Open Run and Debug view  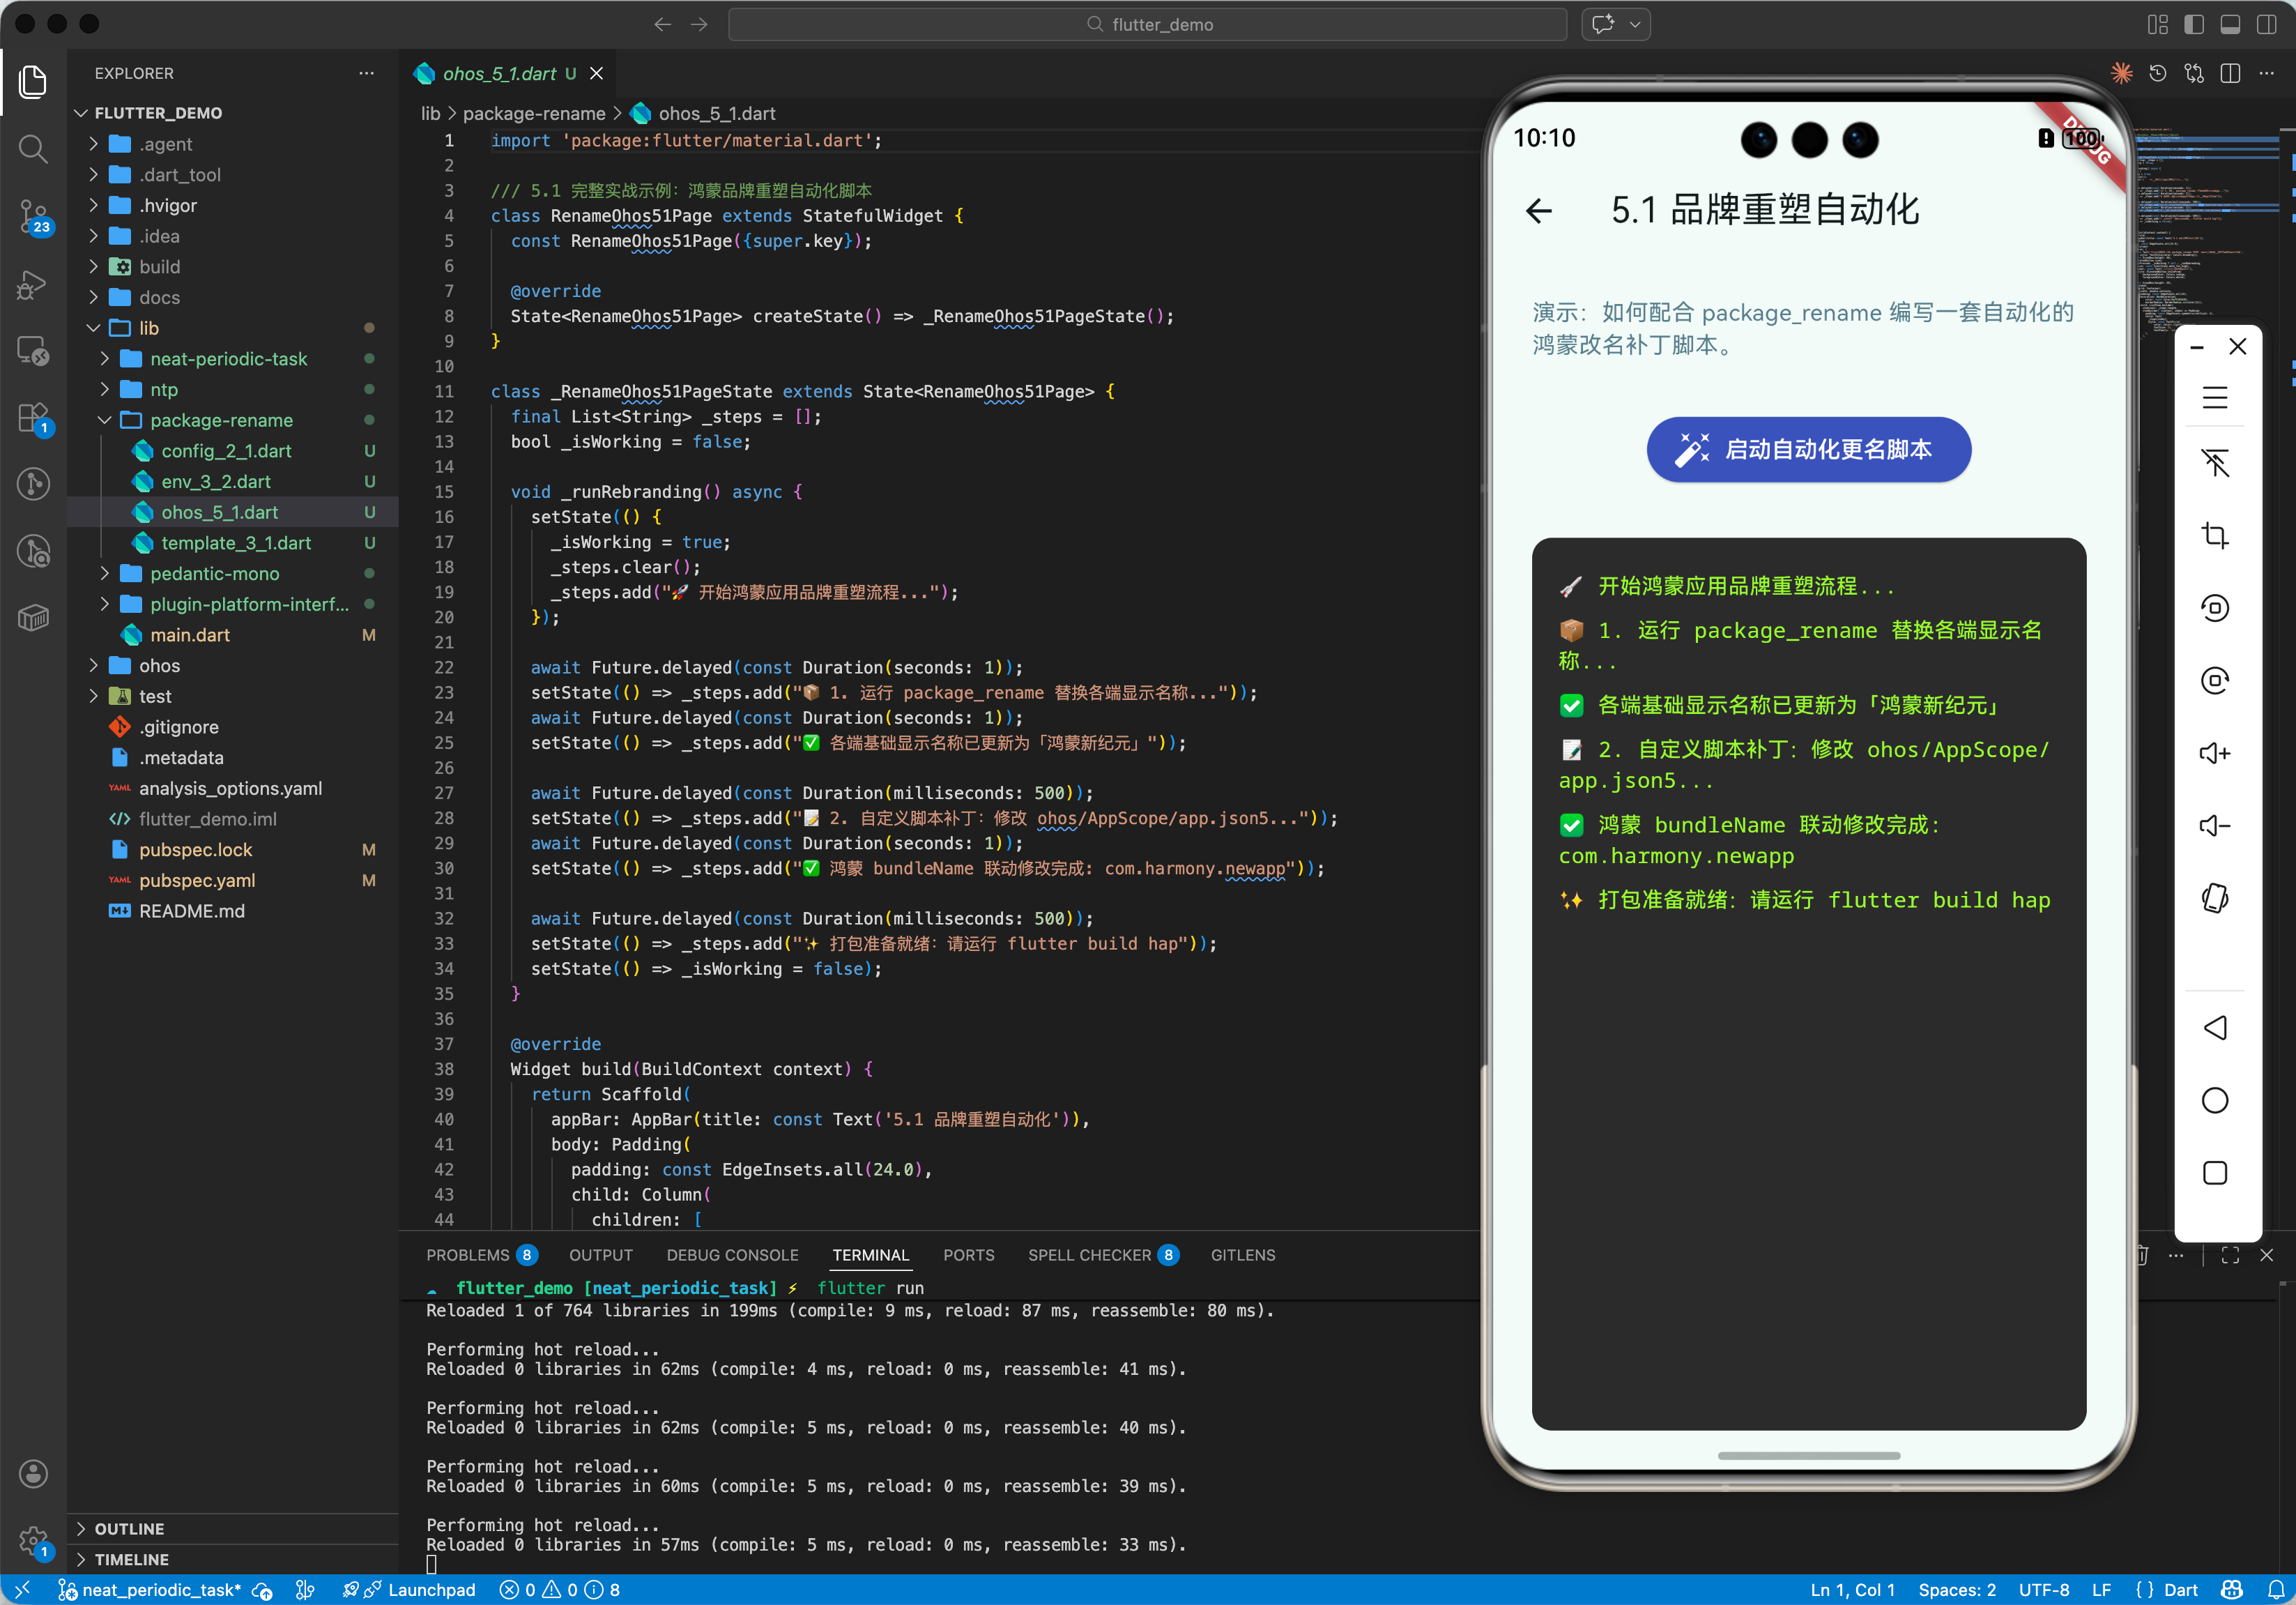pos(33,285)
